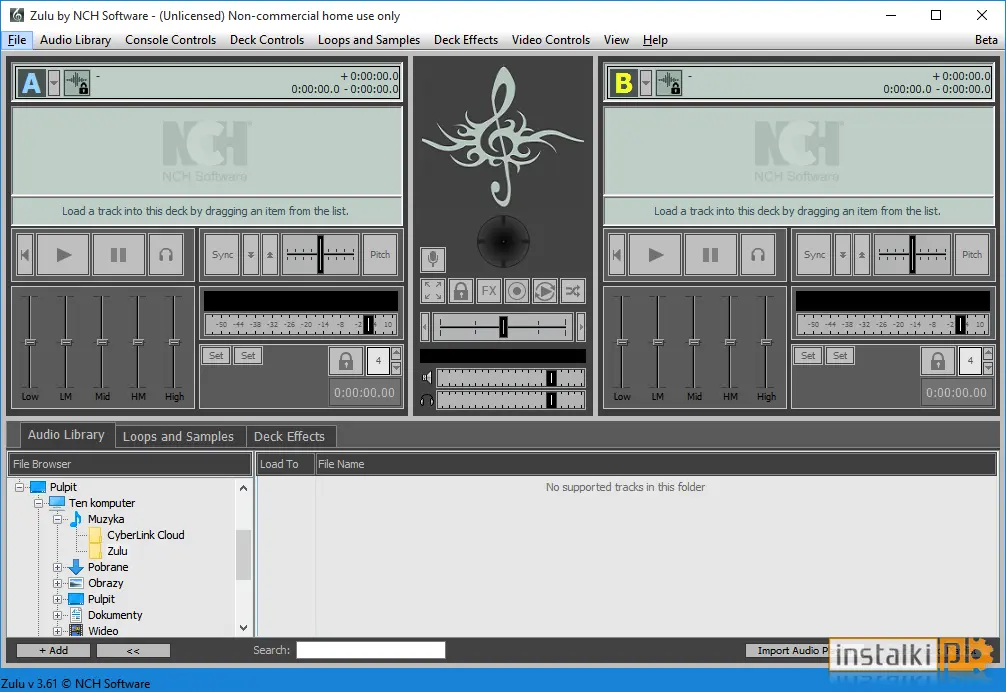Screen dimensions: 1006x692
Task: Raise tempo with Deck A up-arrow button
Action: 270,255
